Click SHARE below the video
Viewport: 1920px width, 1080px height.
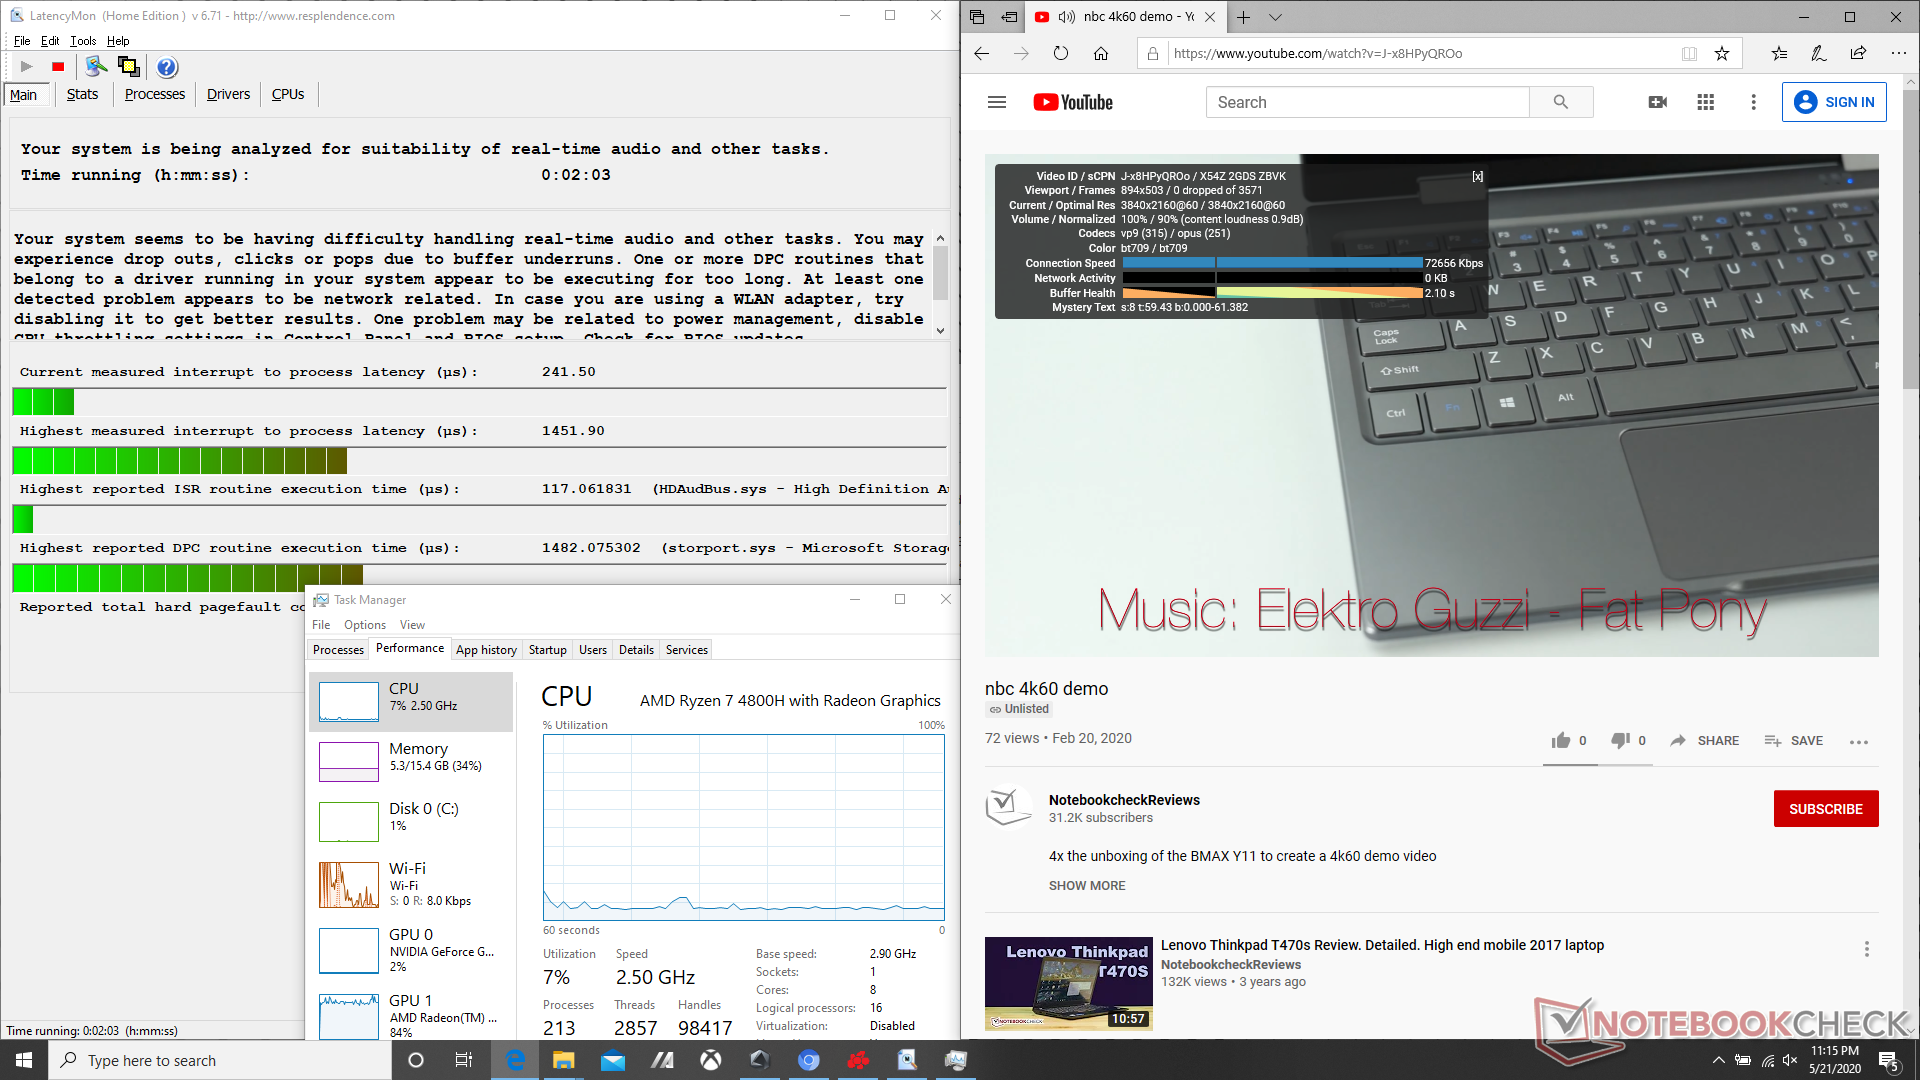[x=1705, y=741]
